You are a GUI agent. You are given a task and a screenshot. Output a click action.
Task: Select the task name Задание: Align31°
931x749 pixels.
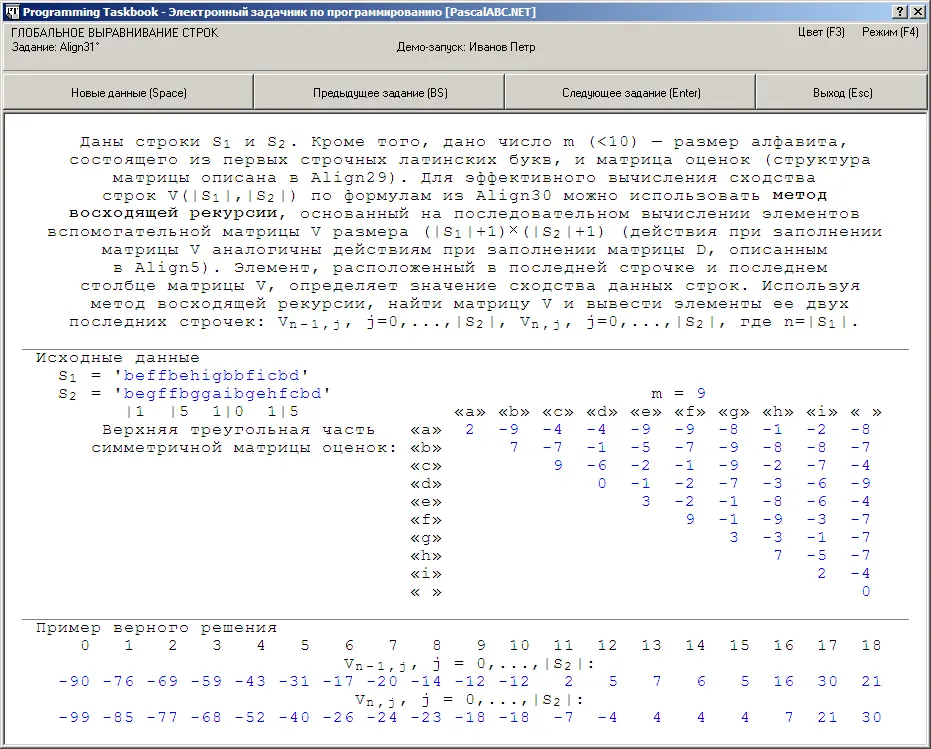pyautogui.click(x=56, y=47)
